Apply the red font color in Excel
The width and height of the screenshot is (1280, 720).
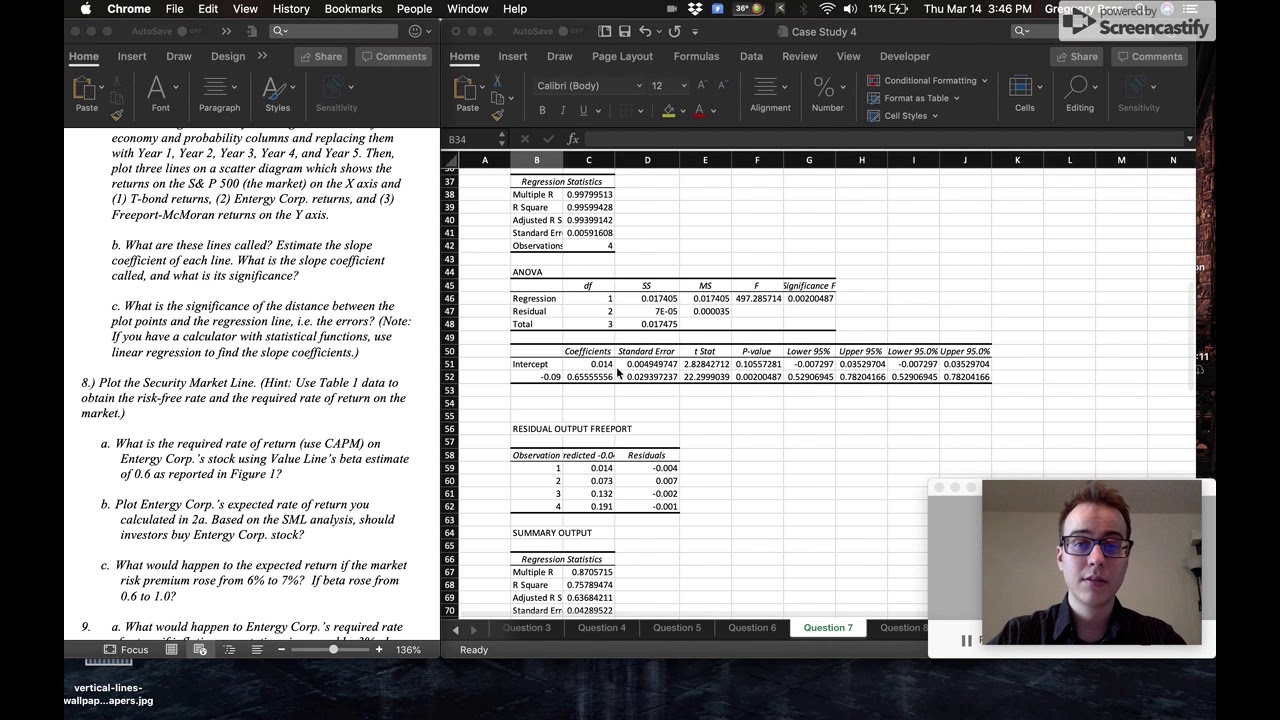coord(699,111)
